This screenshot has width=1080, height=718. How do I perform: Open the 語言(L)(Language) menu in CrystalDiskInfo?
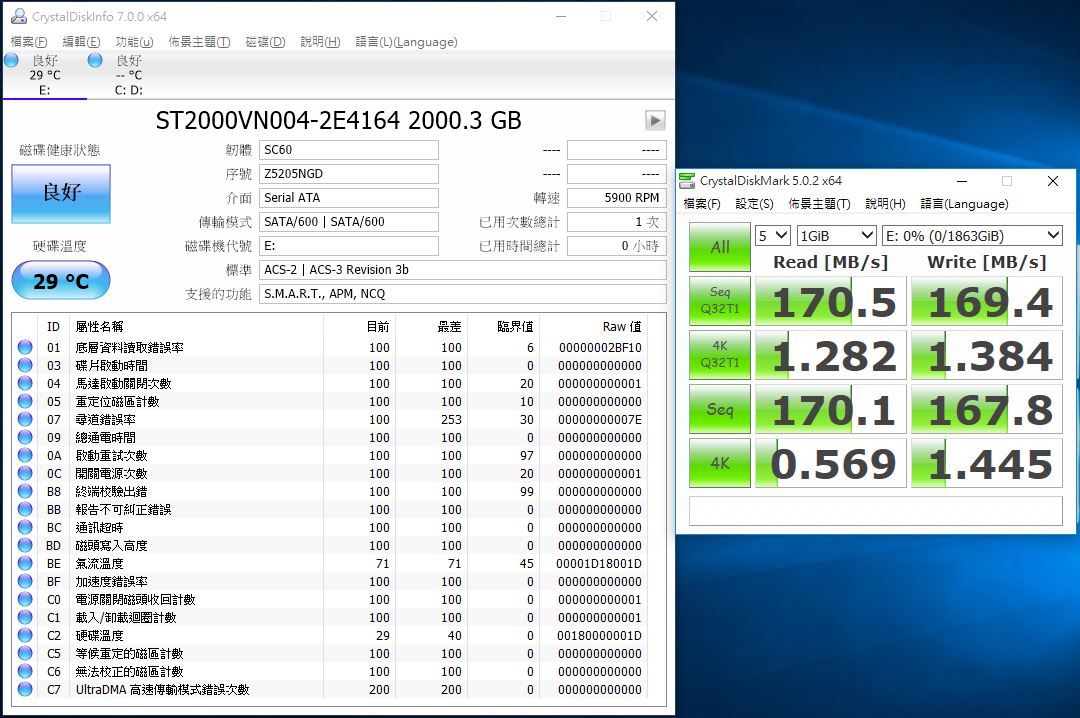(406, 42)
